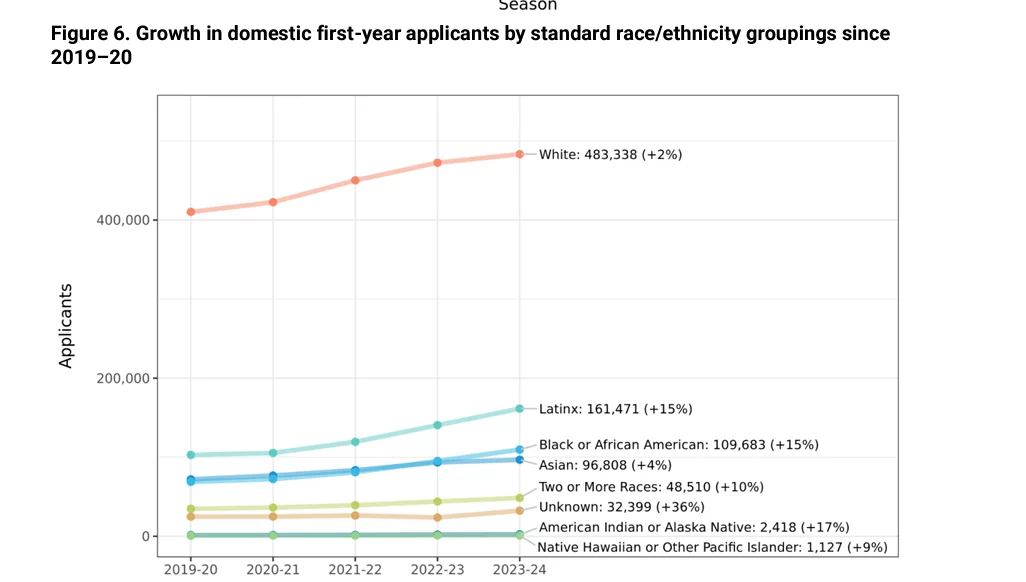Click the 200,000 y-axis tick label
The height and width of the screenshot is (582, 1026).
(123, 378)
